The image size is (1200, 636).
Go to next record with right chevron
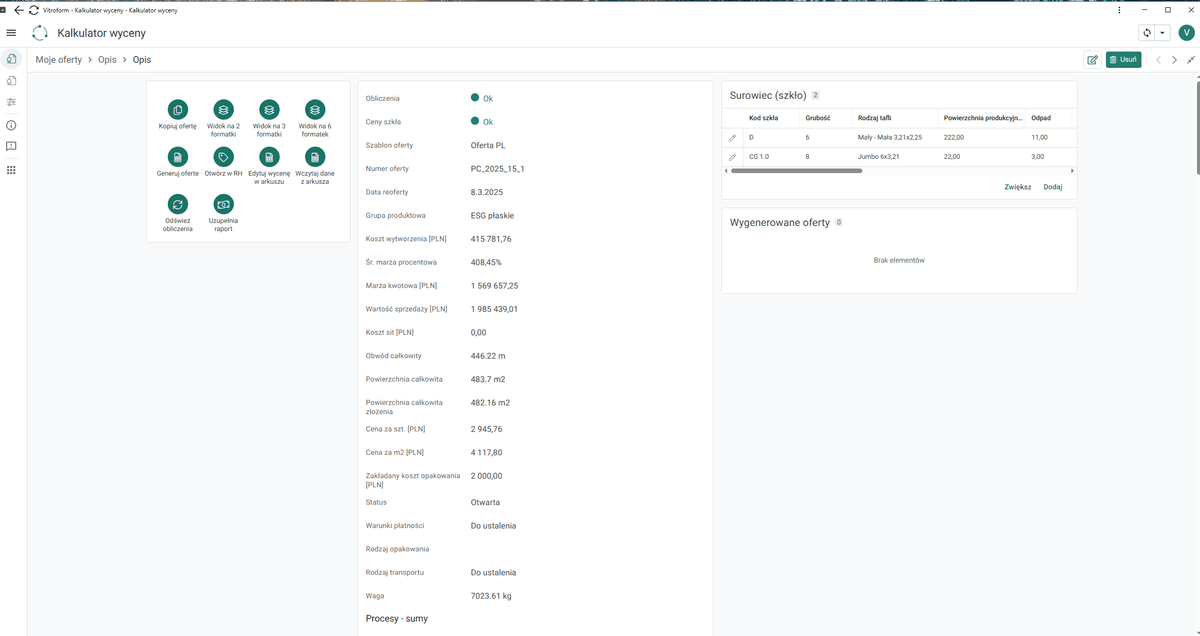coord(1175,60)
